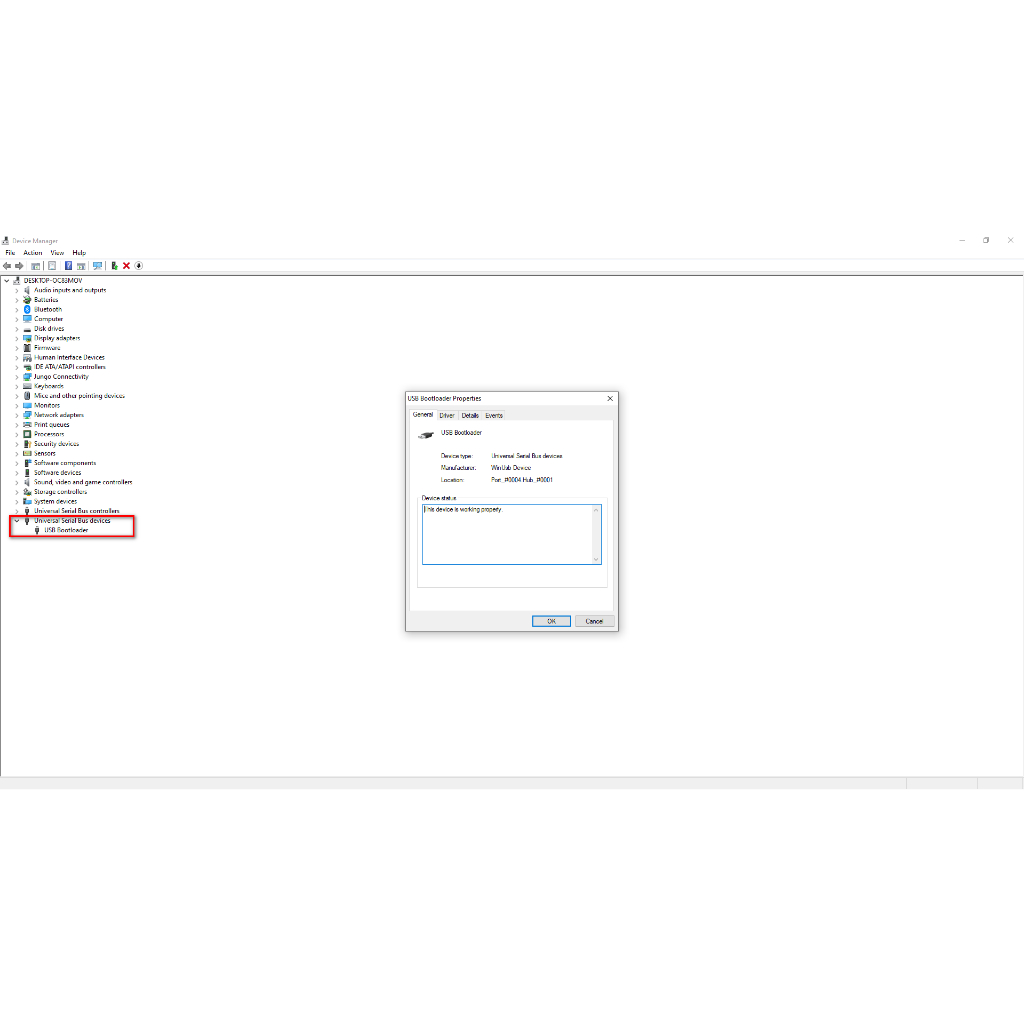Image resolution: width=1024 pixels, height=1024 pixels.
Task: Expand the Display adapters category
Action: point(16,338)
